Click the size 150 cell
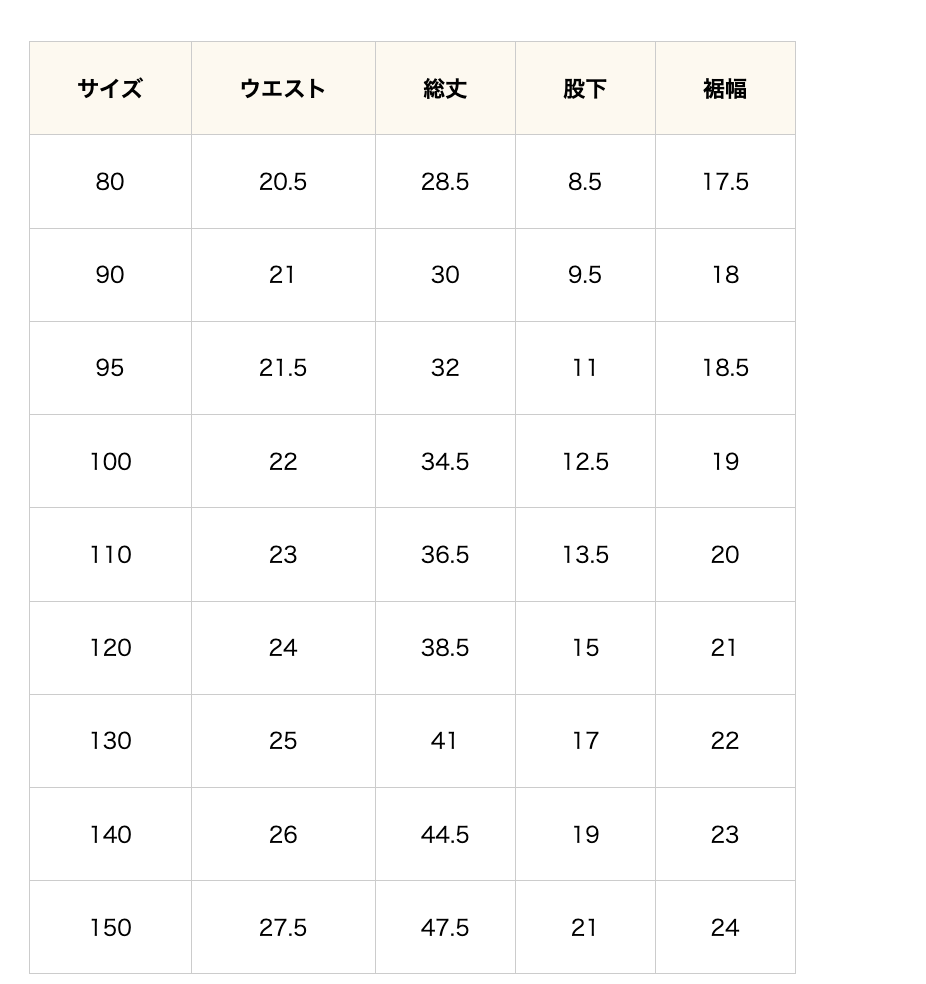Viewport: 926px width, 984px height. [x=110, y=927]
